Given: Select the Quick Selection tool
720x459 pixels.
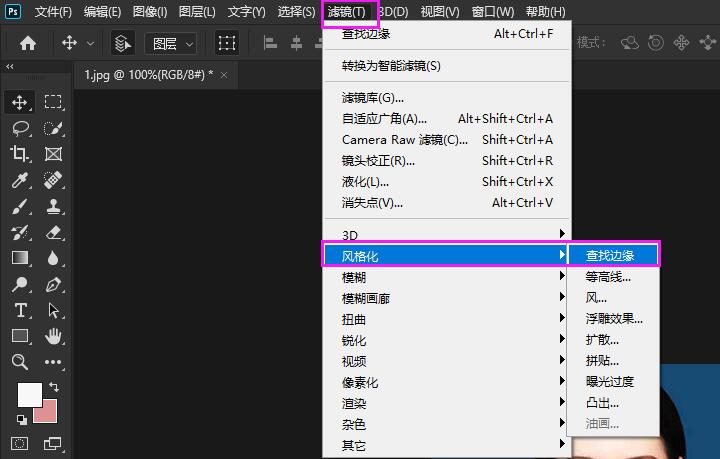Looking at the screenshot, I should 53,128.
